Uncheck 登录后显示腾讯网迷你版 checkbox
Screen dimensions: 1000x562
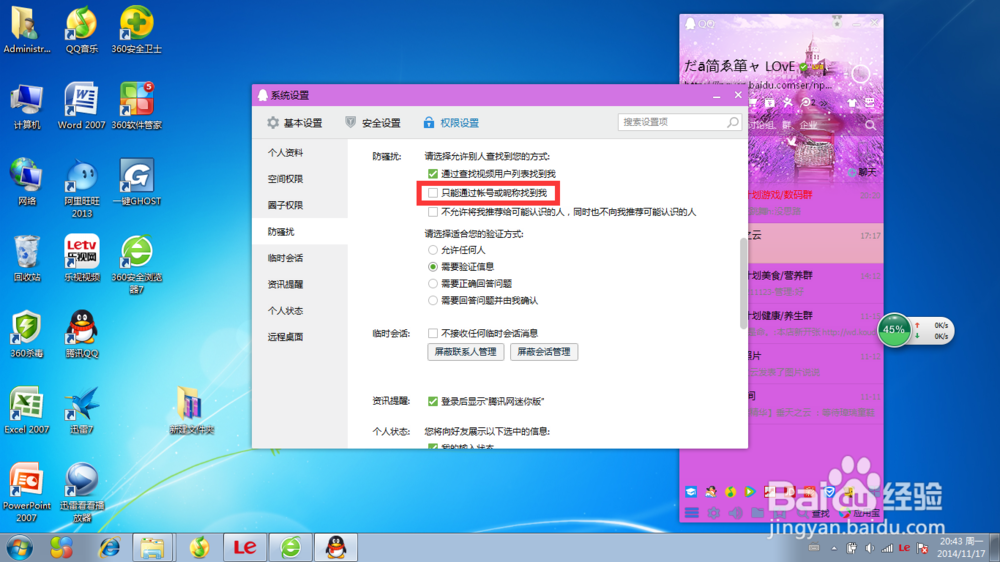(433, 401)
